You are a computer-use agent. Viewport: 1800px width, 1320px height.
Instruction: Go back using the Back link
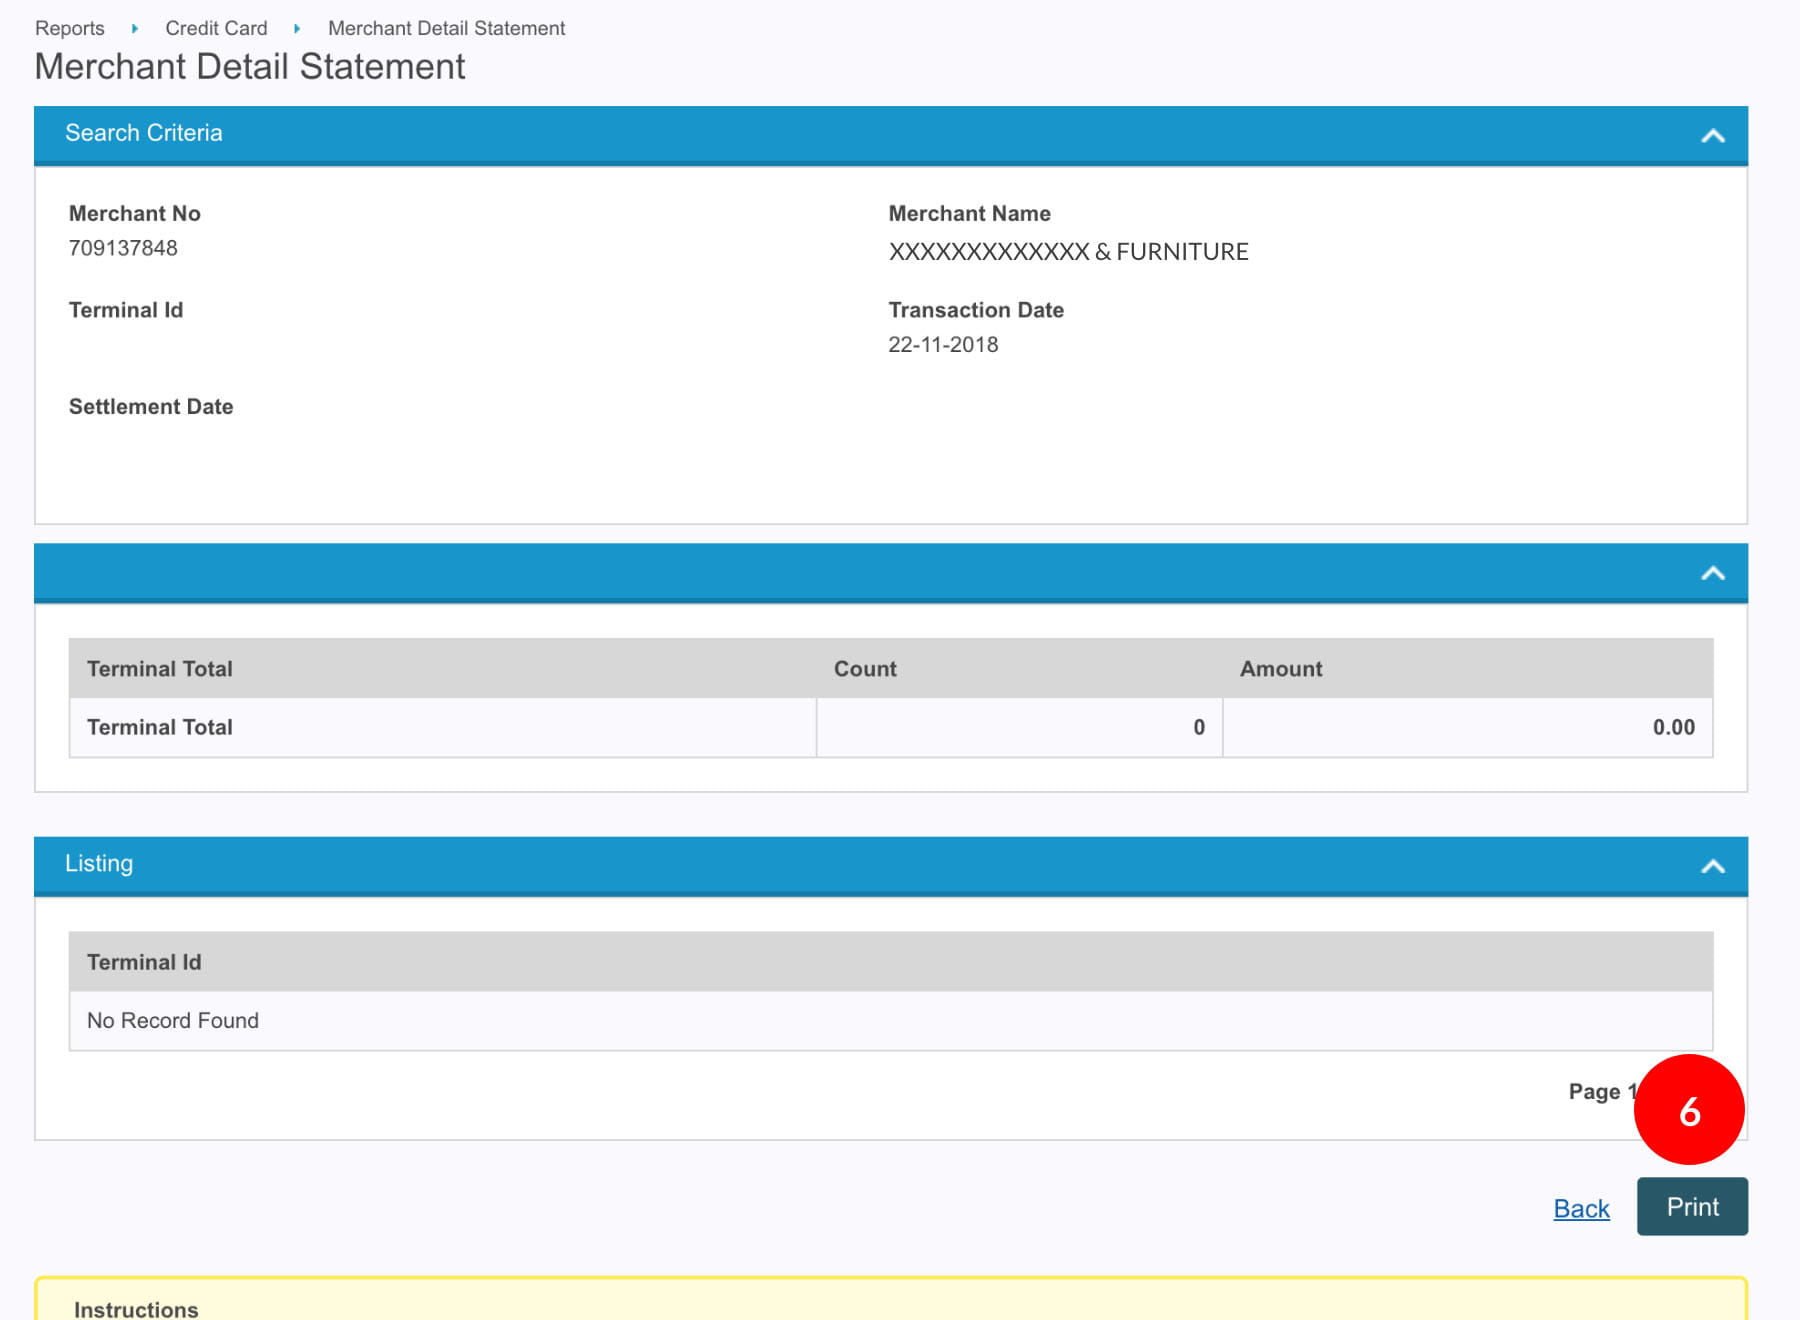1580,1209
